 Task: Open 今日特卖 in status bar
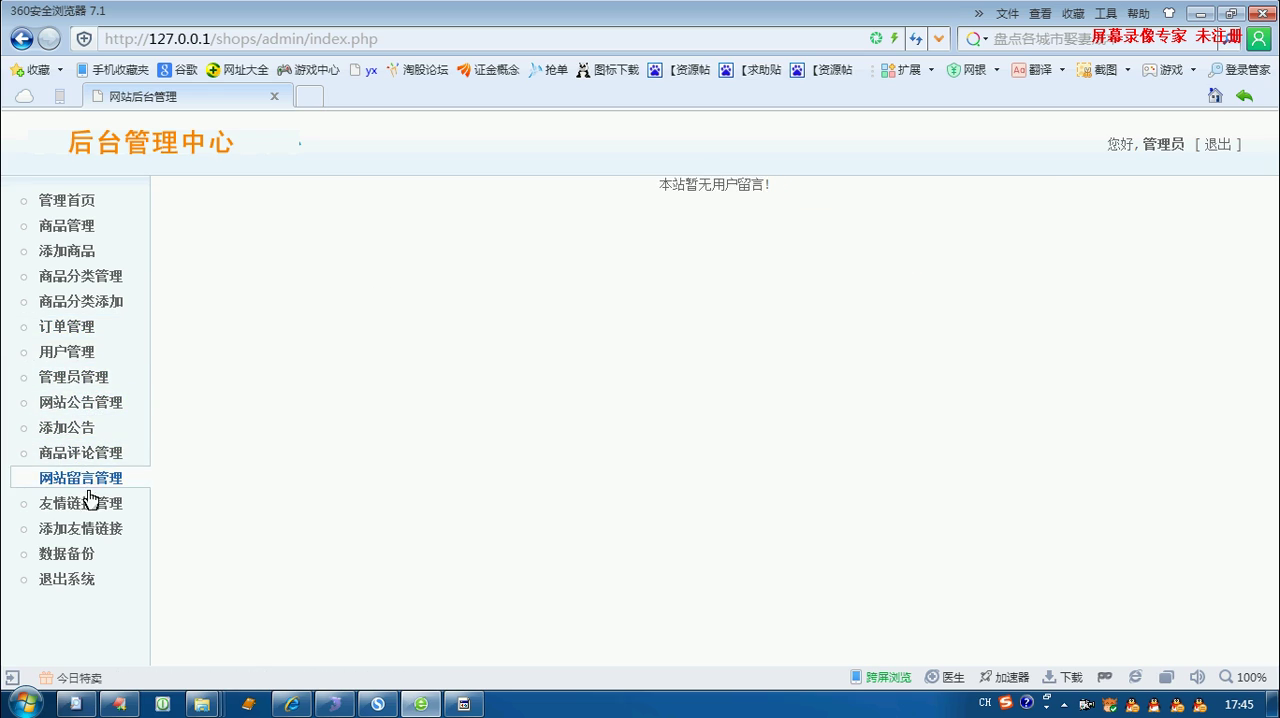pos(70,677)
